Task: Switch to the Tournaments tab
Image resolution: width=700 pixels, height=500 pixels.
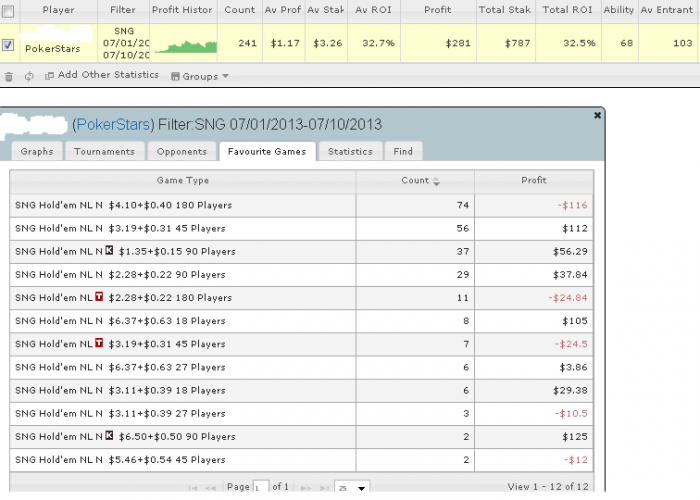Action: pos(104,151)
